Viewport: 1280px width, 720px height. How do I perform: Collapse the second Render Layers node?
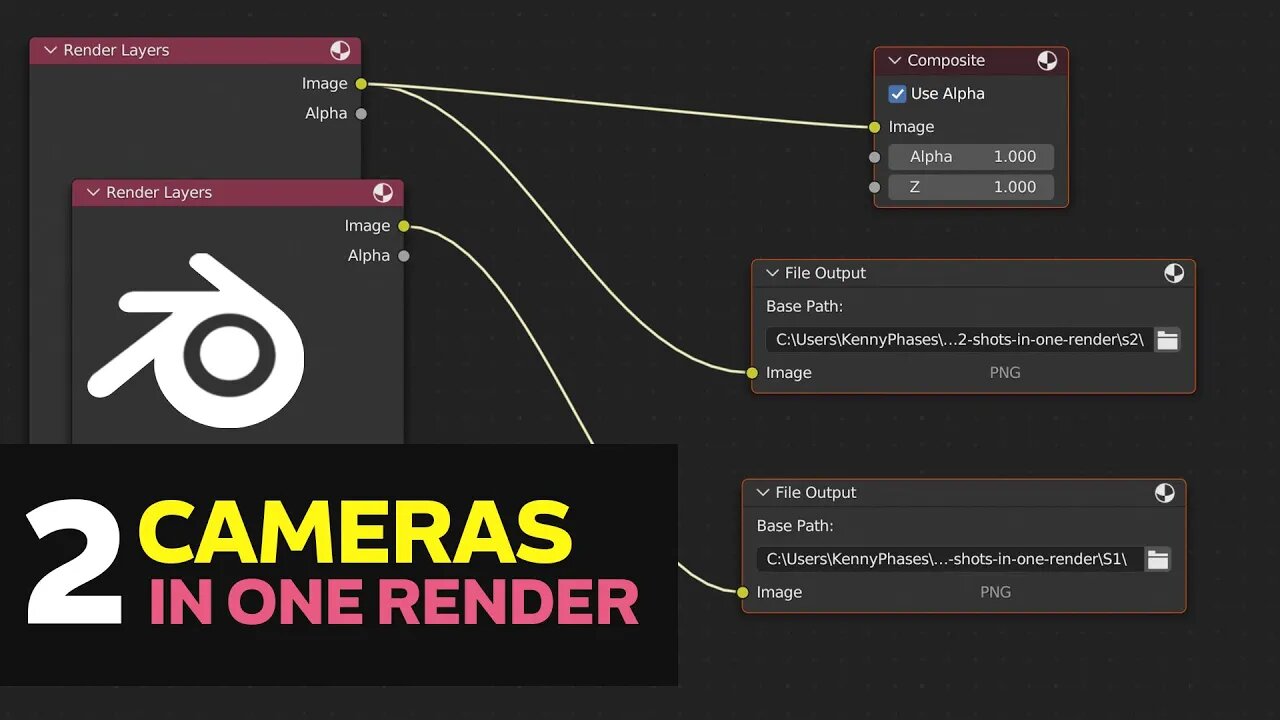point(92,192)
